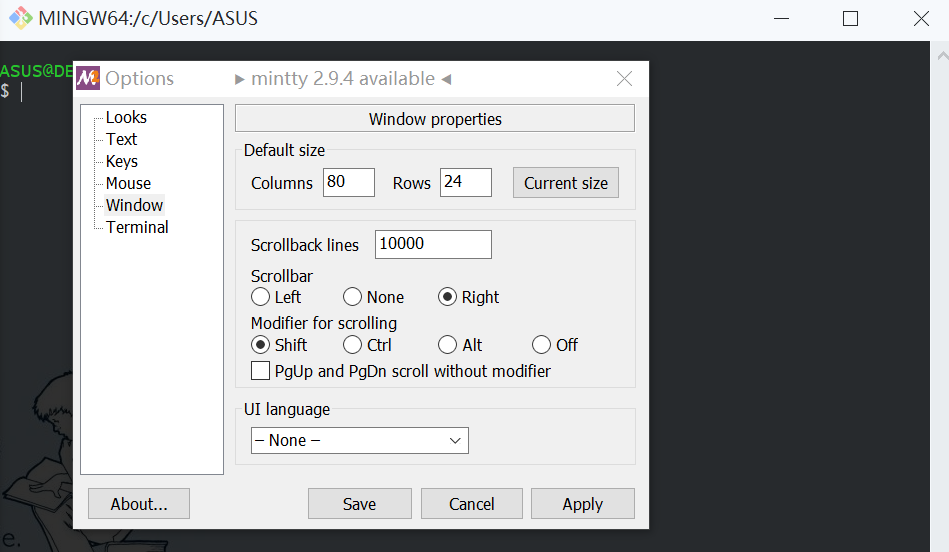The width and height of the screenshot is (949, 552).
Task: Select Text in the options tree
Action: pyautogui.click(x=122, y=139)
